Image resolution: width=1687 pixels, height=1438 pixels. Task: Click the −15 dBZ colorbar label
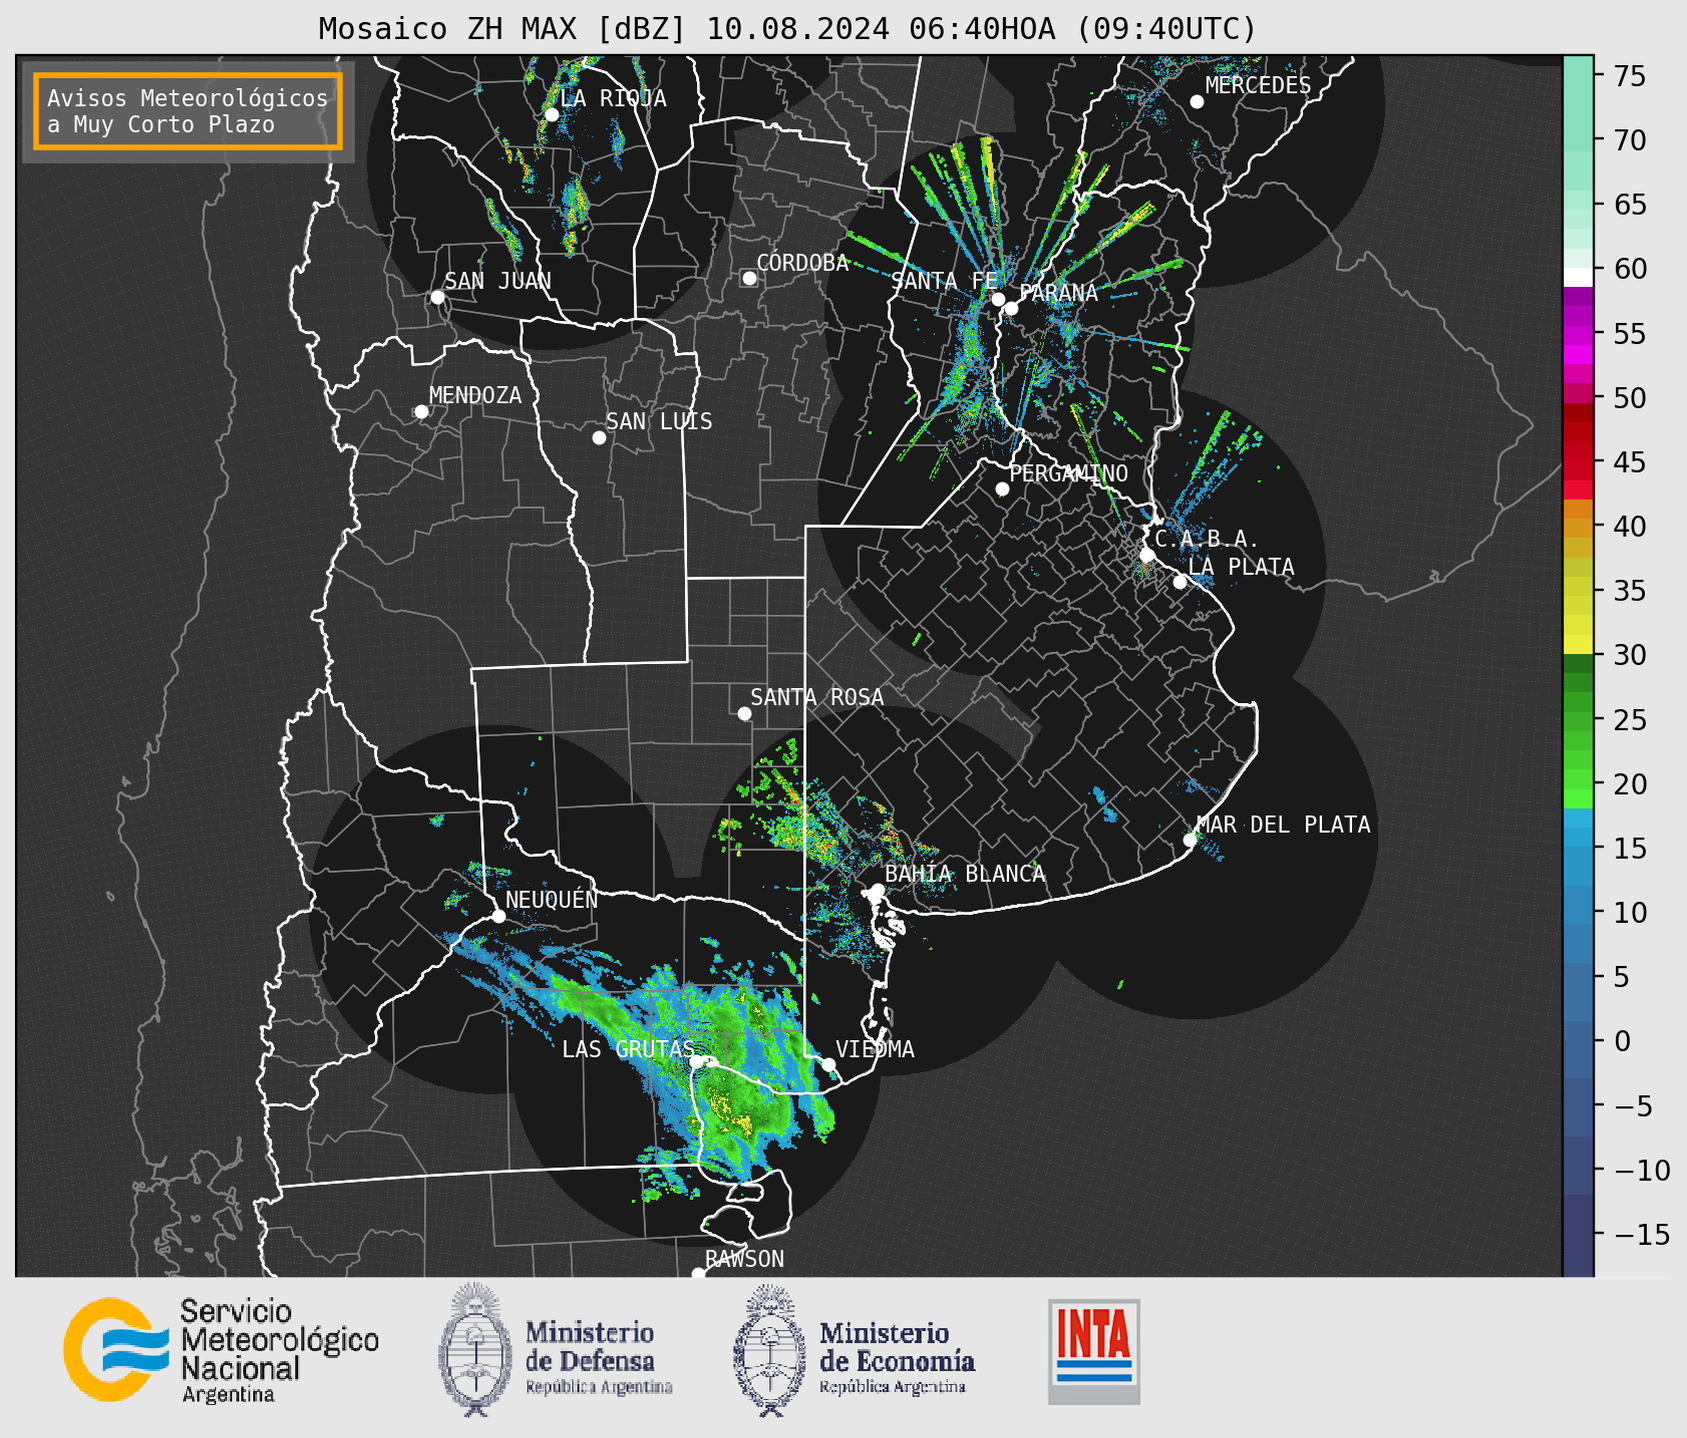click(1640, 1234)
